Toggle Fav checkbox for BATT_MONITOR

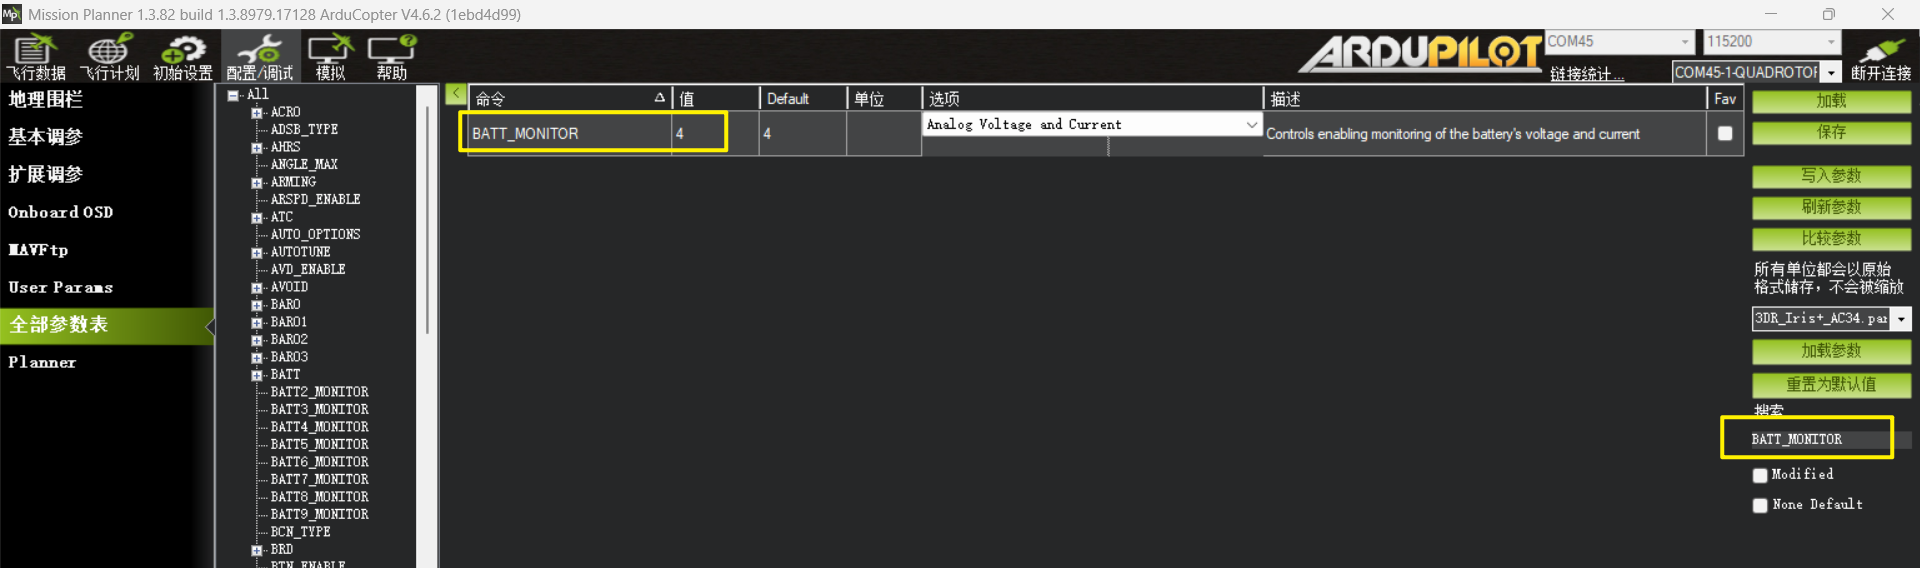[1725, 133]
